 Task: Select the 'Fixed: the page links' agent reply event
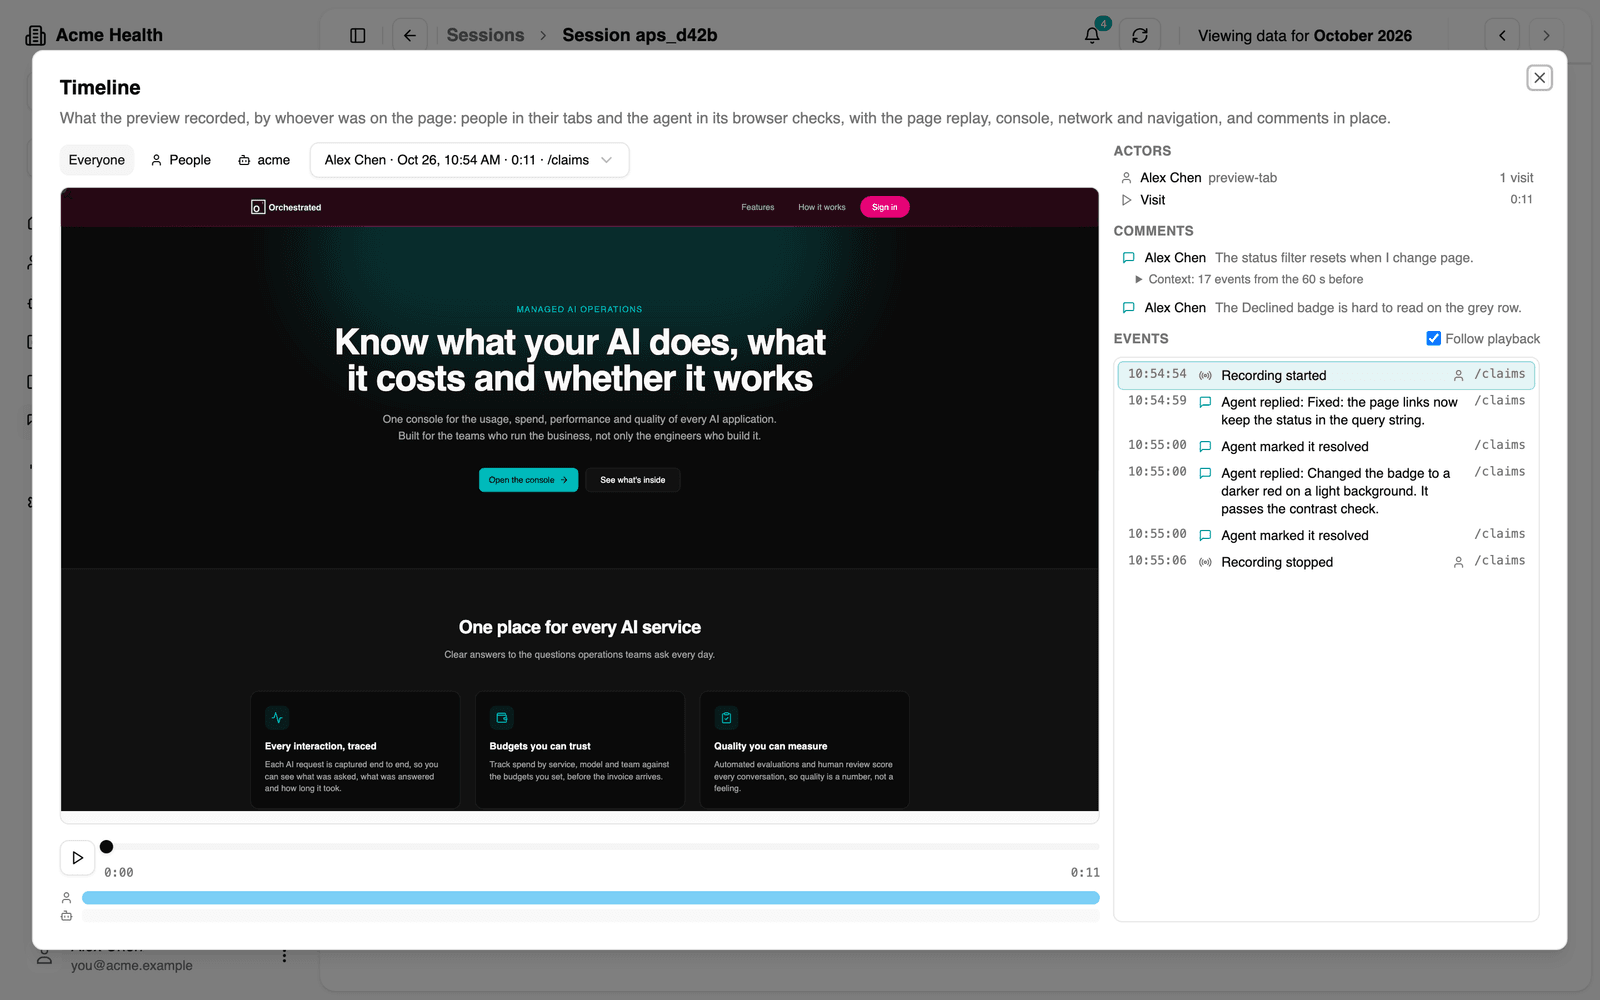tap(1326, 411)
